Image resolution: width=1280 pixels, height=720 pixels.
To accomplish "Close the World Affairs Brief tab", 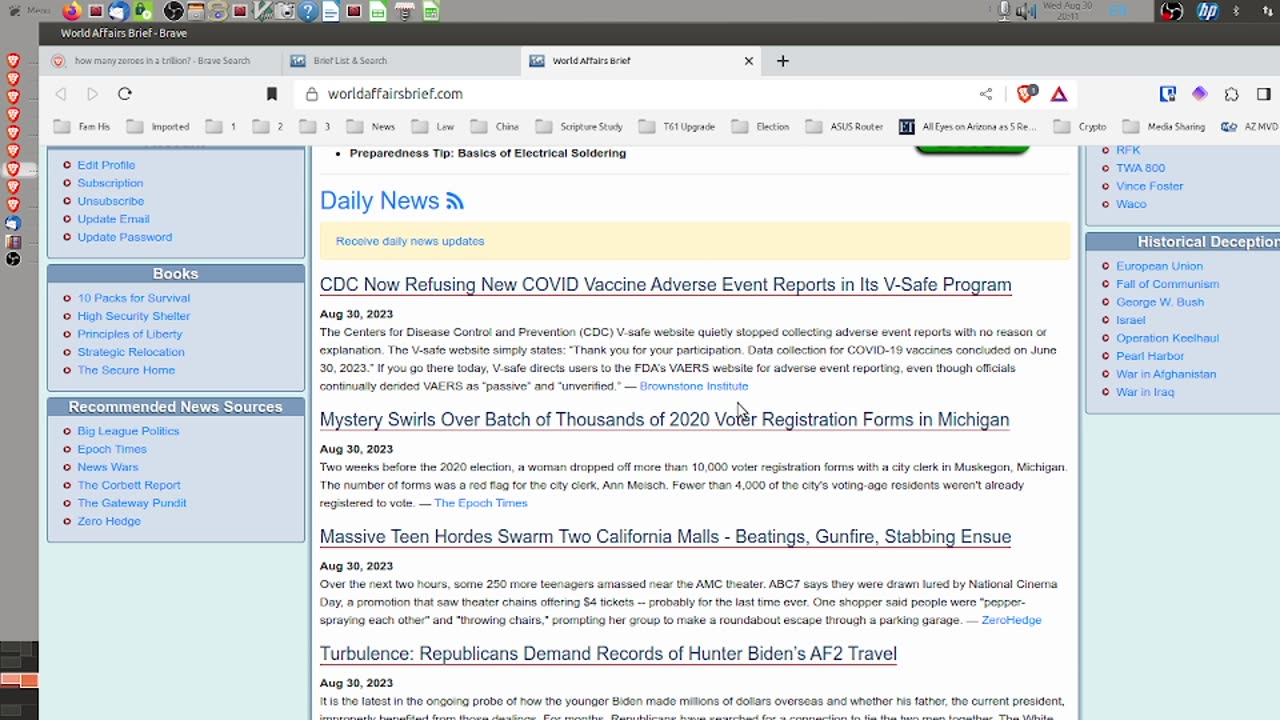I will click(x=748, y=61).
